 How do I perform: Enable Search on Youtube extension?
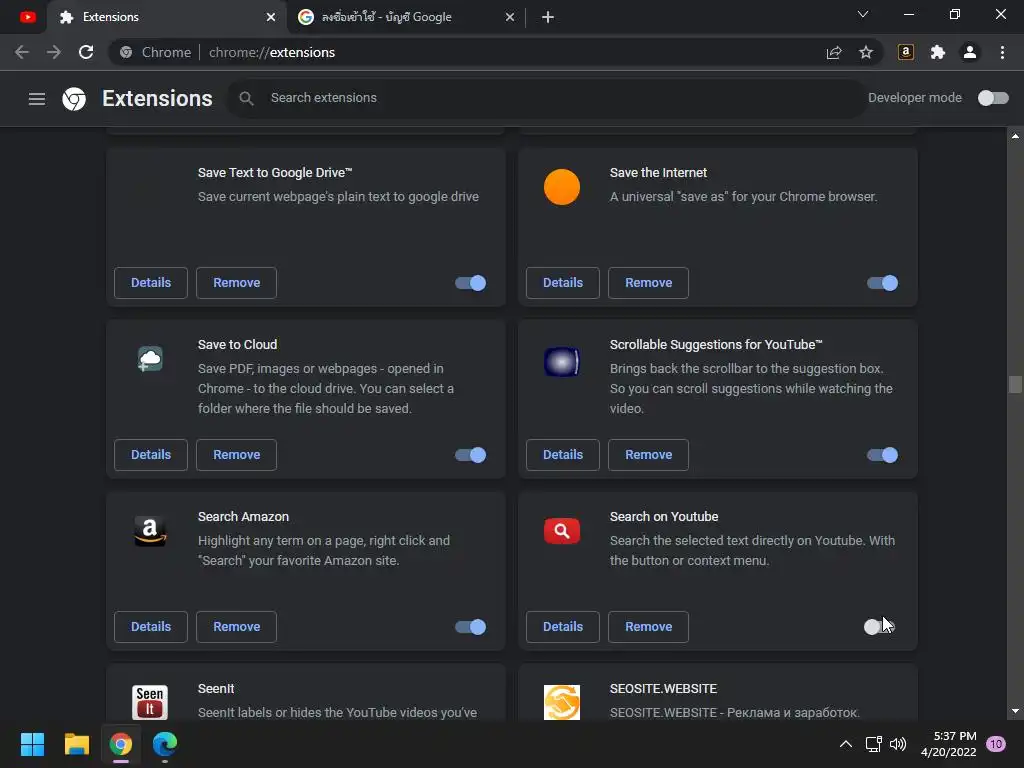click(x=879, y=627)
